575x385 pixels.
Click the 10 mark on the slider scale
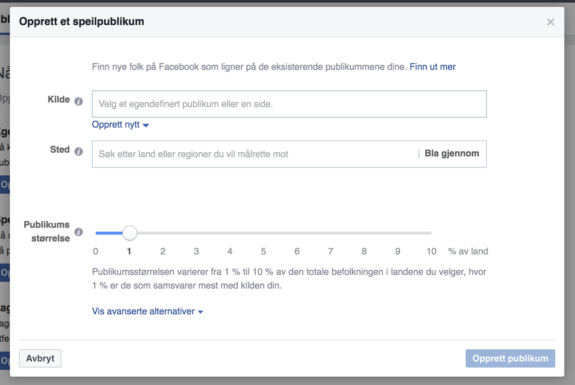(431, 251)
